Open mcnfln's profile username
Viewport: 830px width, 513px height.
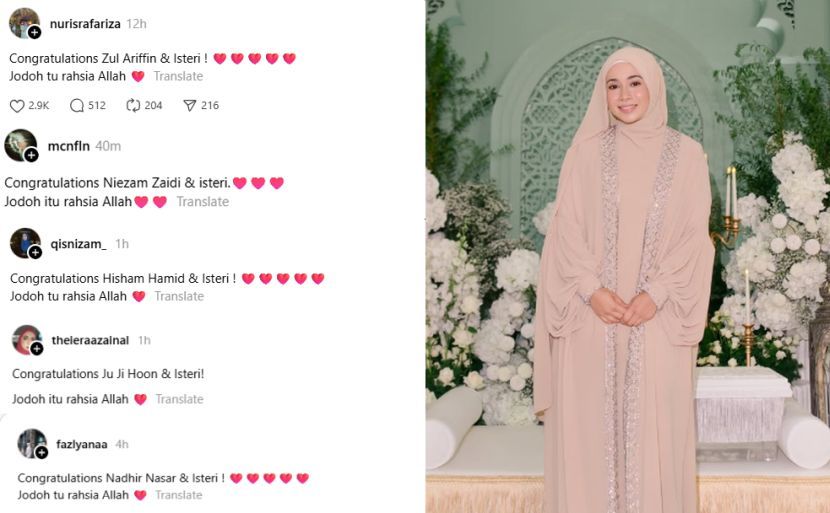coord(69,146)
